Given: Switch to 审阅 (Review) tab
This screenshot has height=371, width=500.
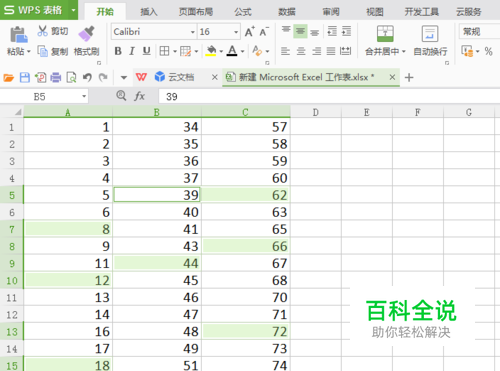Looking at the screenshot, I should click(331, 12).
